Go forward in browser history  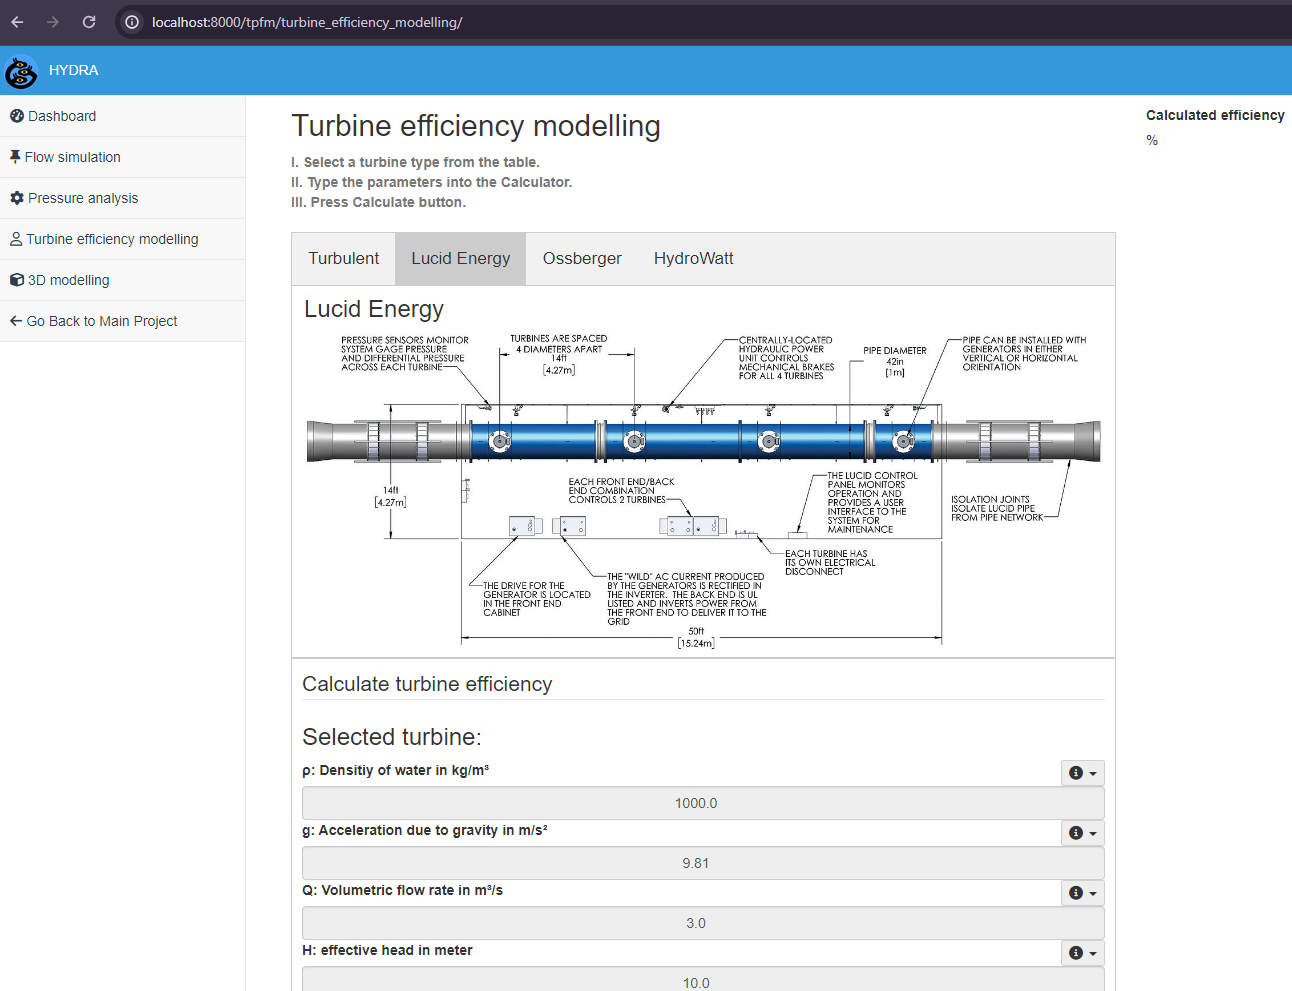coord(53,22)
